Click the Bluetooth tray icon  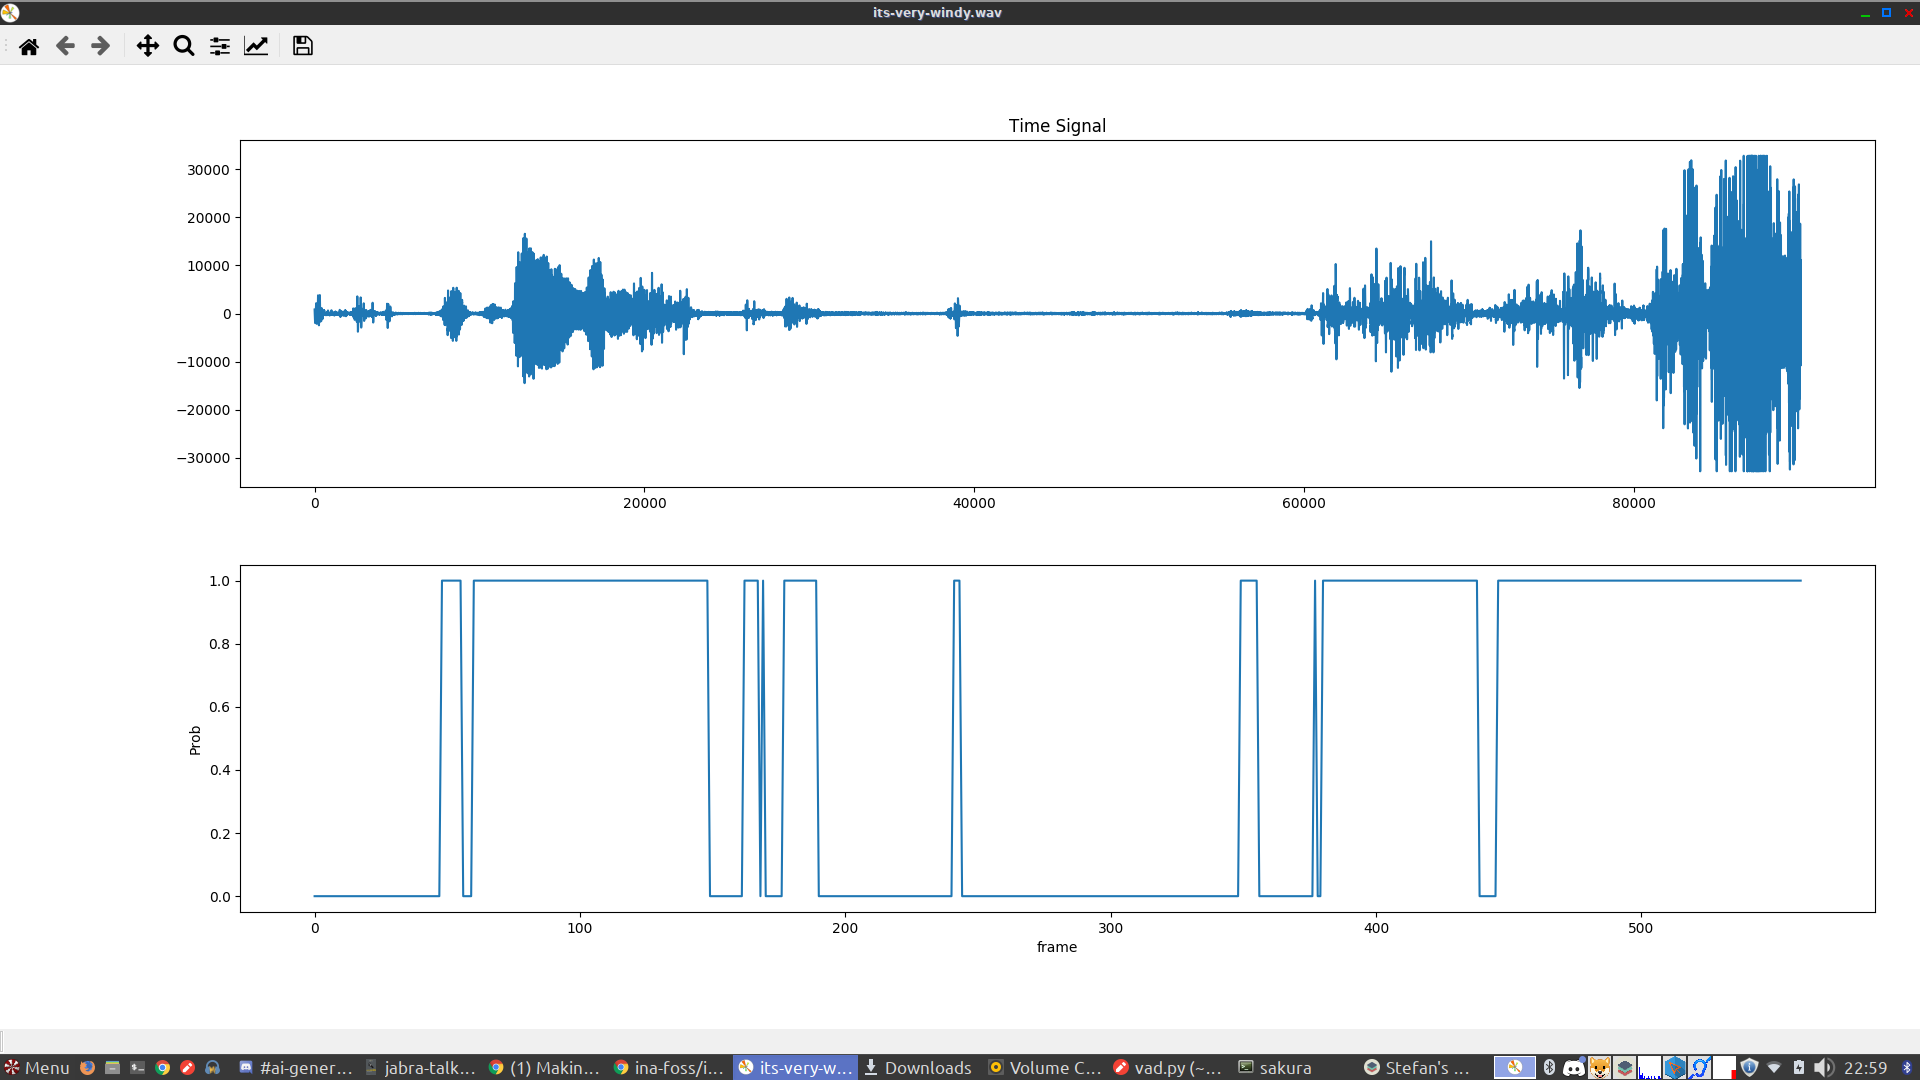coord(1549,1068)
